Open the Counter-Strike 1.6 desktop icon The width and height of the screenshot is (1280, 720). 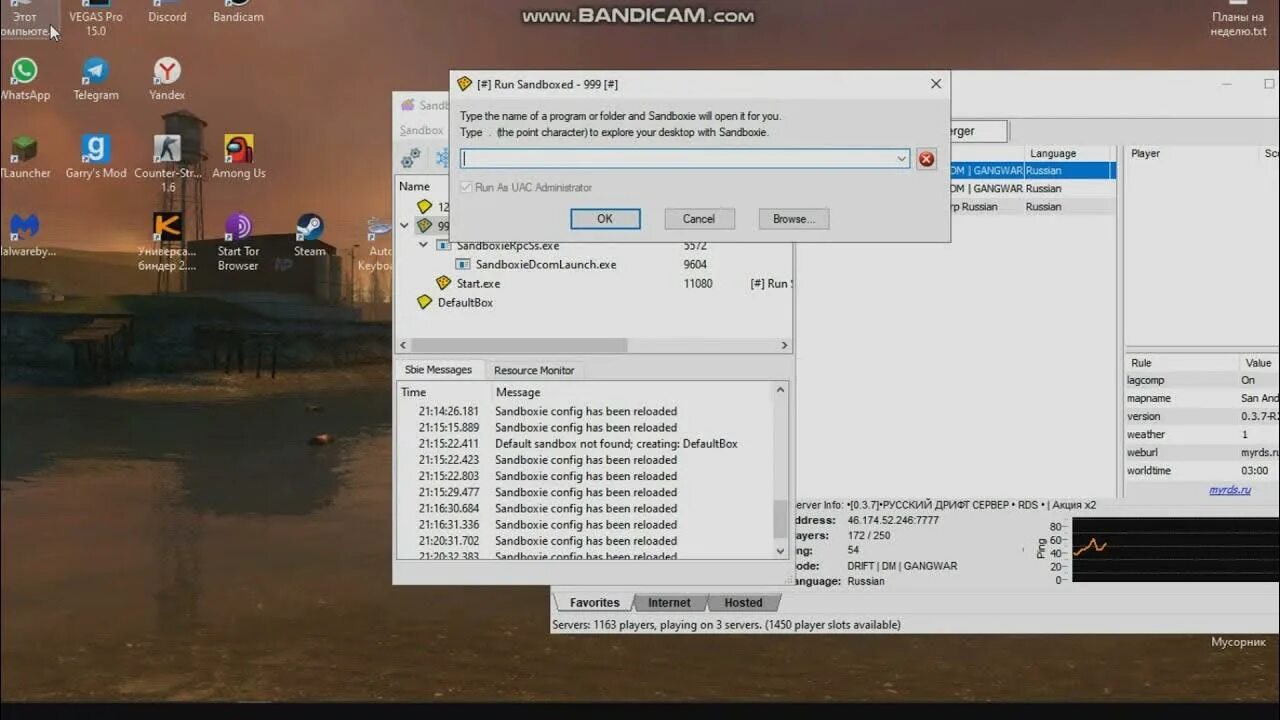pos(167,163)
